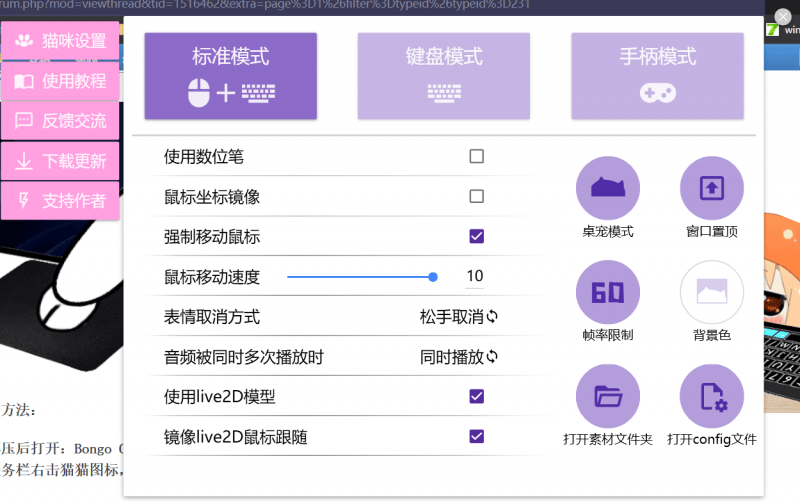Click the 下载更新 download update button
The image size is (800, 504).
[x=61, y=161]
